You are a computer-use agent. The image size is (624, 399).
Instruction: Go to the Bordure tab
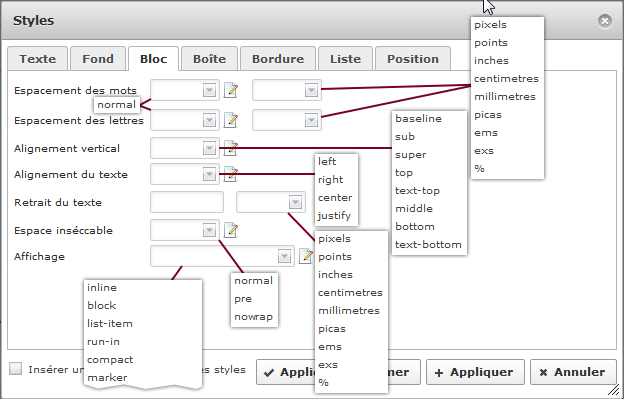tap(278, 59)
